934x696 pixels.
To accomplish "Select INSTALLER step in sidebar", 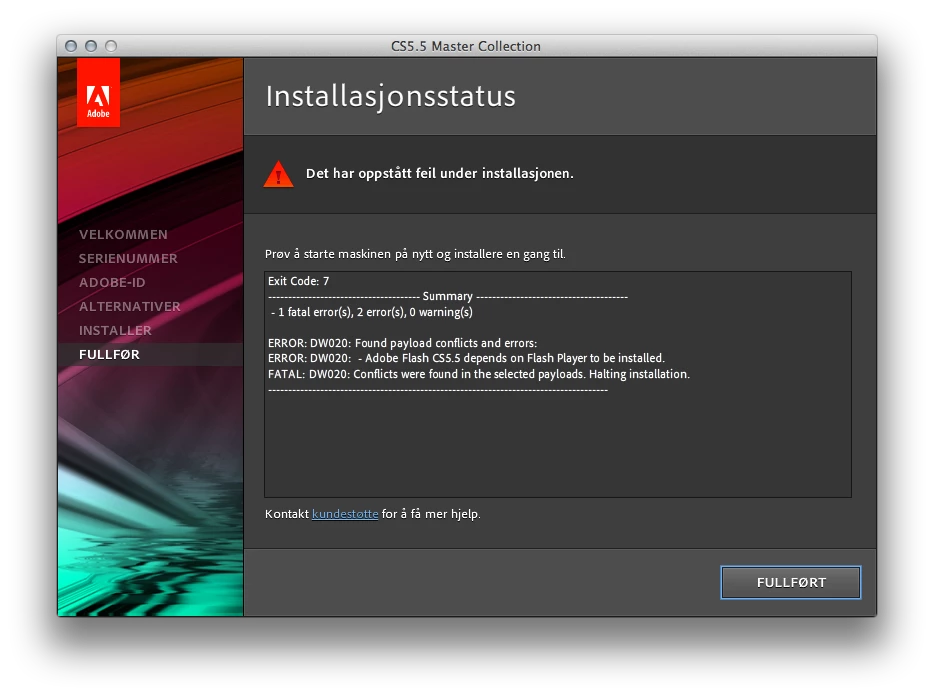I will pyautogui.click(x=115, y=330).
